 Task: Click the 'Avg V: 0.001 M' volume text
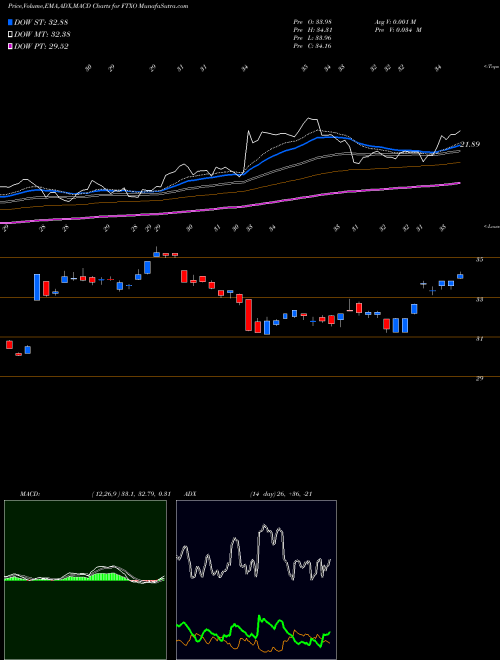click(395, 21)
